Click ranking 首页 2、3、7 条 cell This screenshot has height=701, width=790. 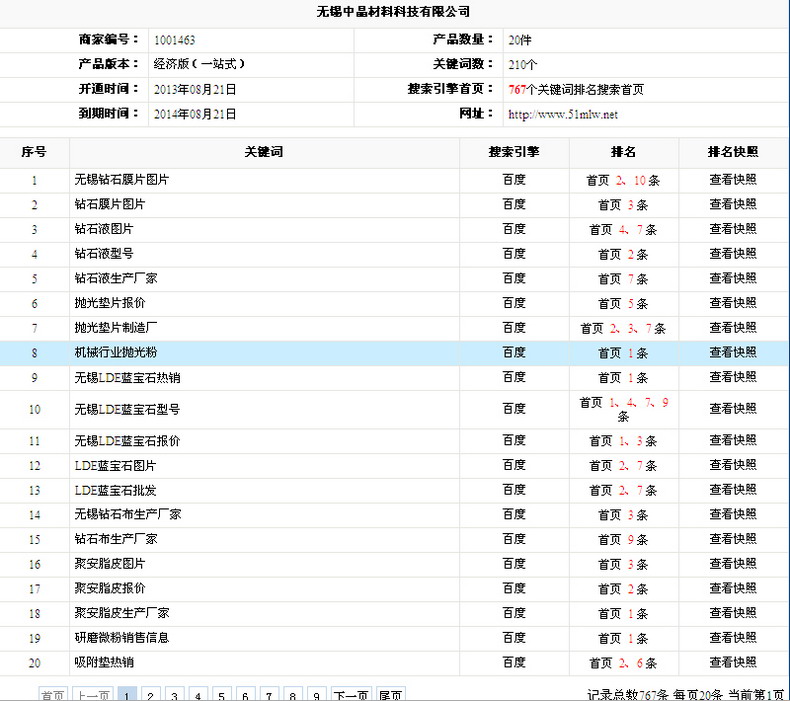tap(623, 329)
